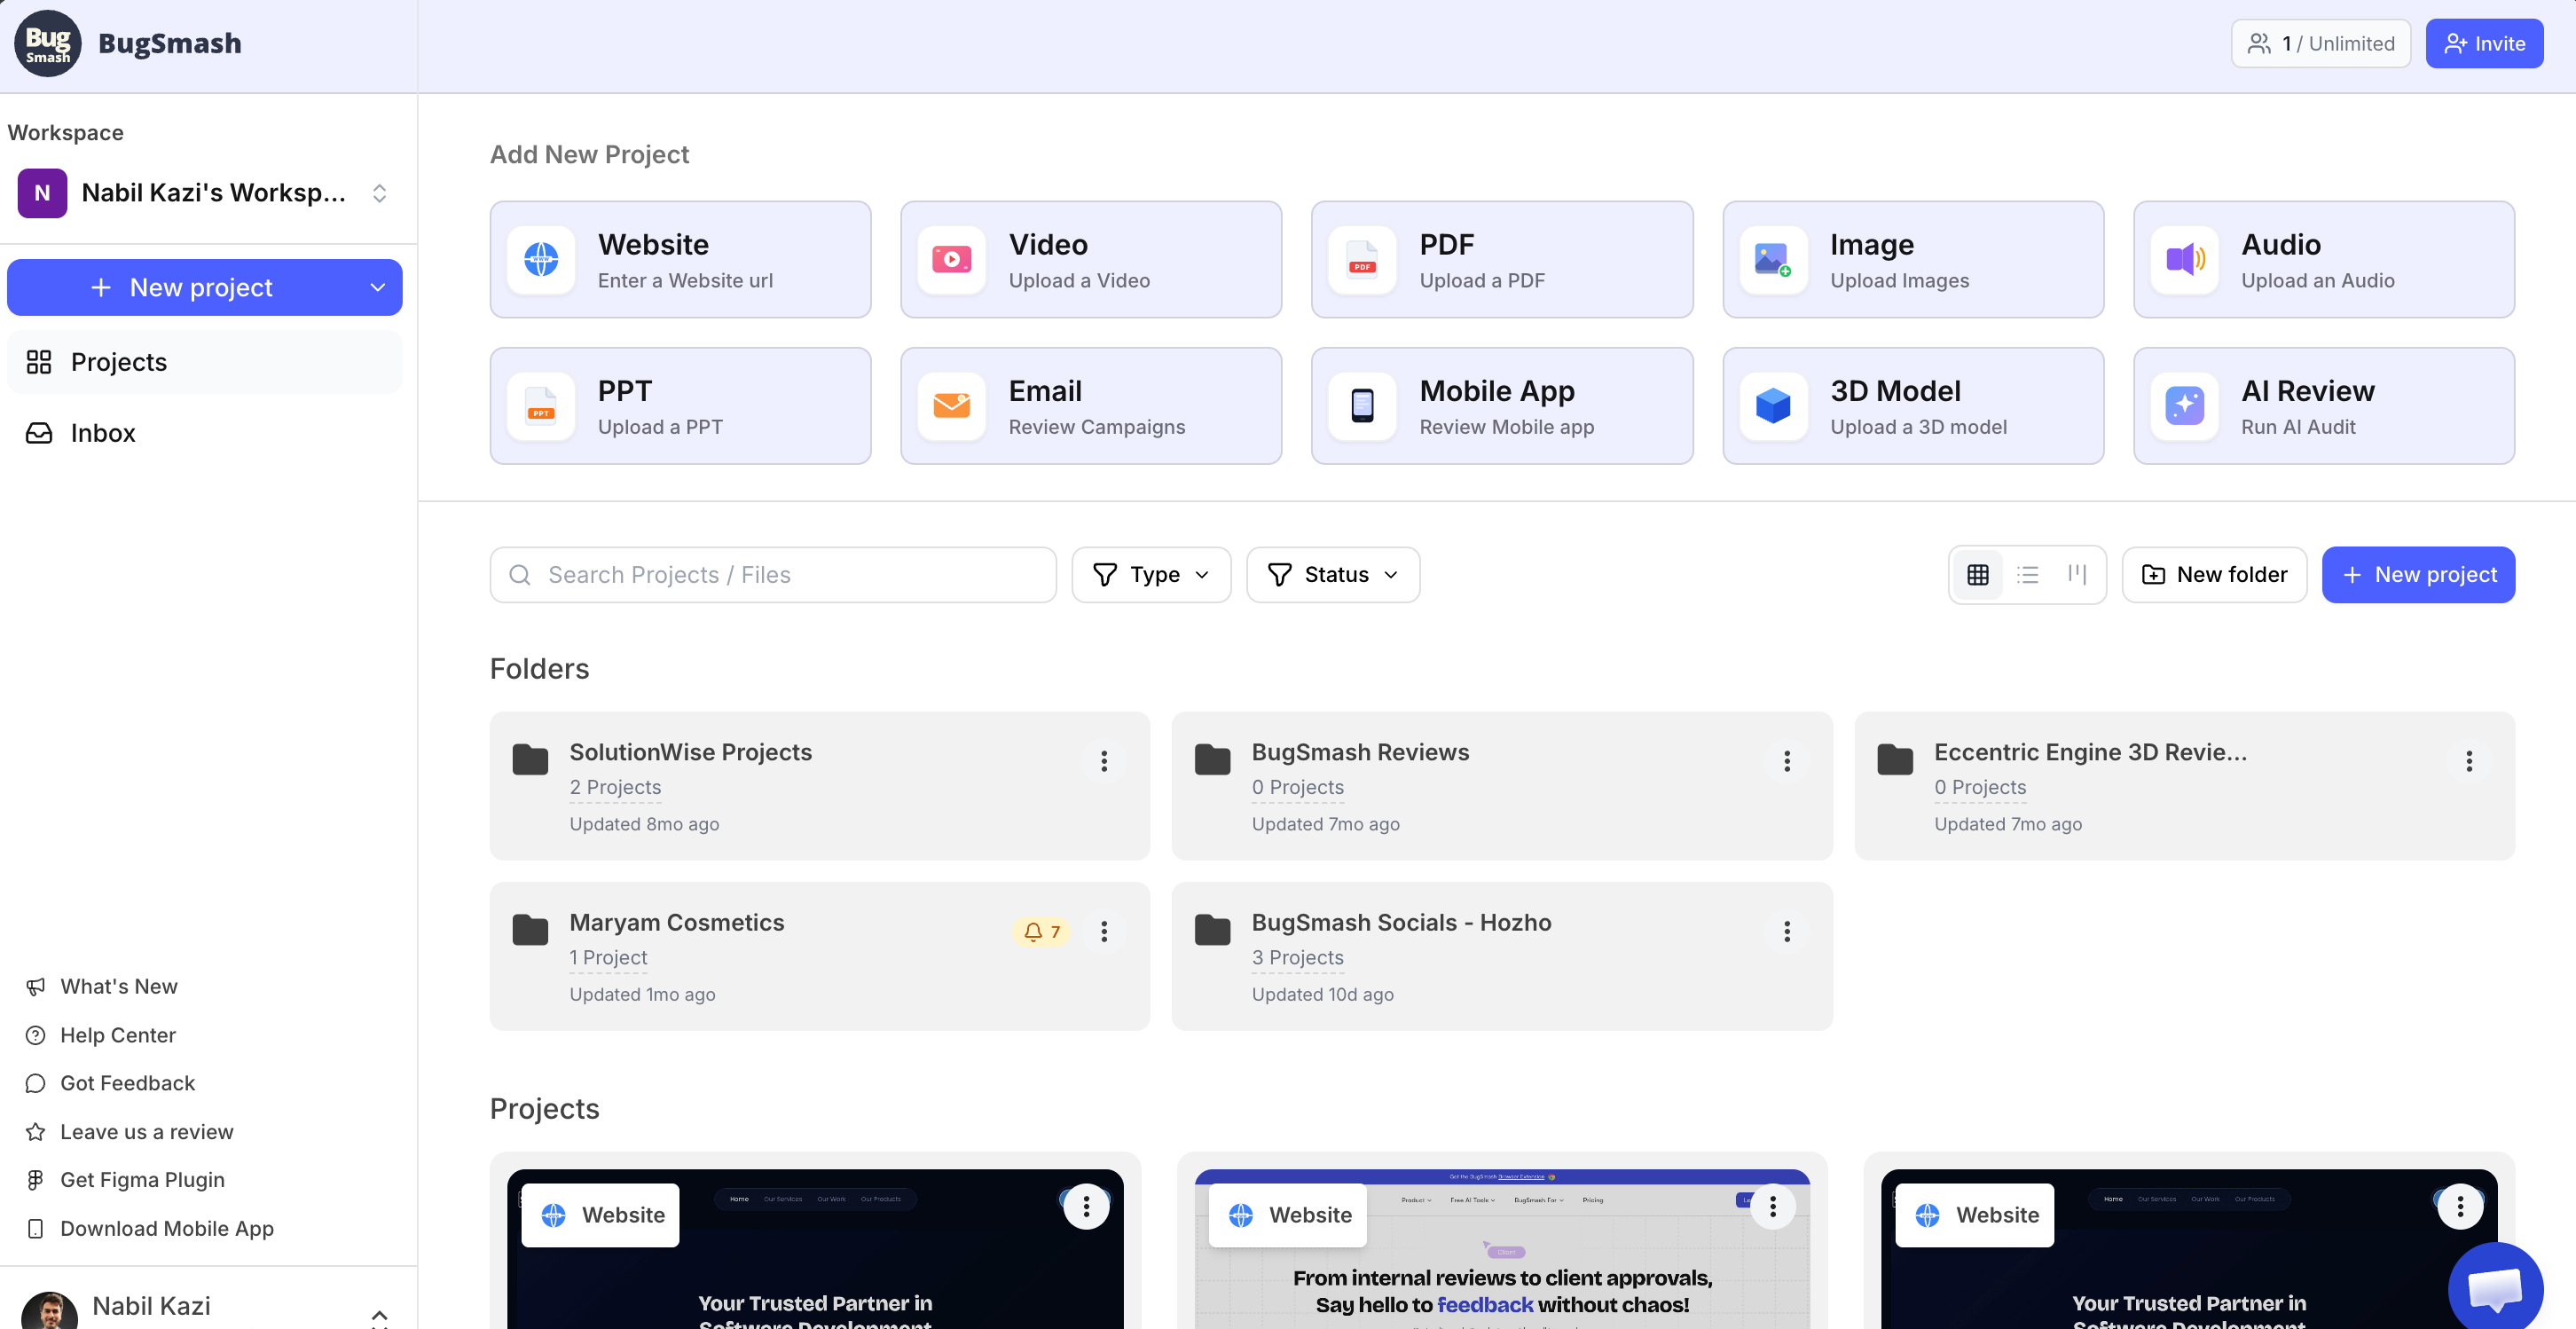Pick the 3D Model upload card
The image size is (2576, 1329).
(1913, 406)
